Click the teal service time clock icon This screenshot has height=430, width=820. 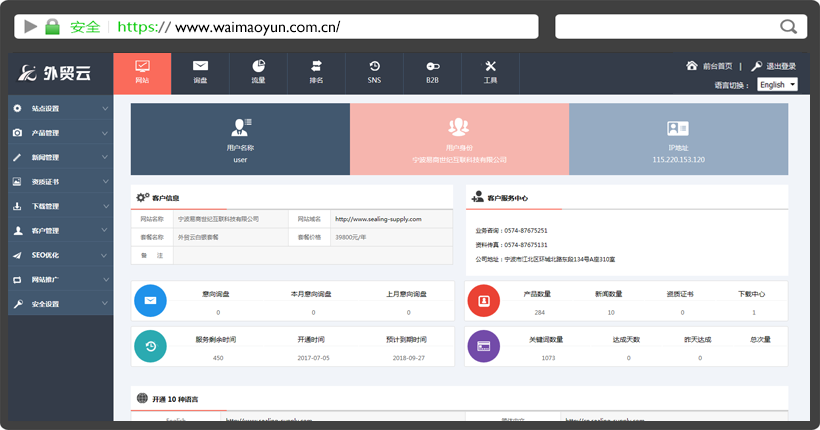150,346
